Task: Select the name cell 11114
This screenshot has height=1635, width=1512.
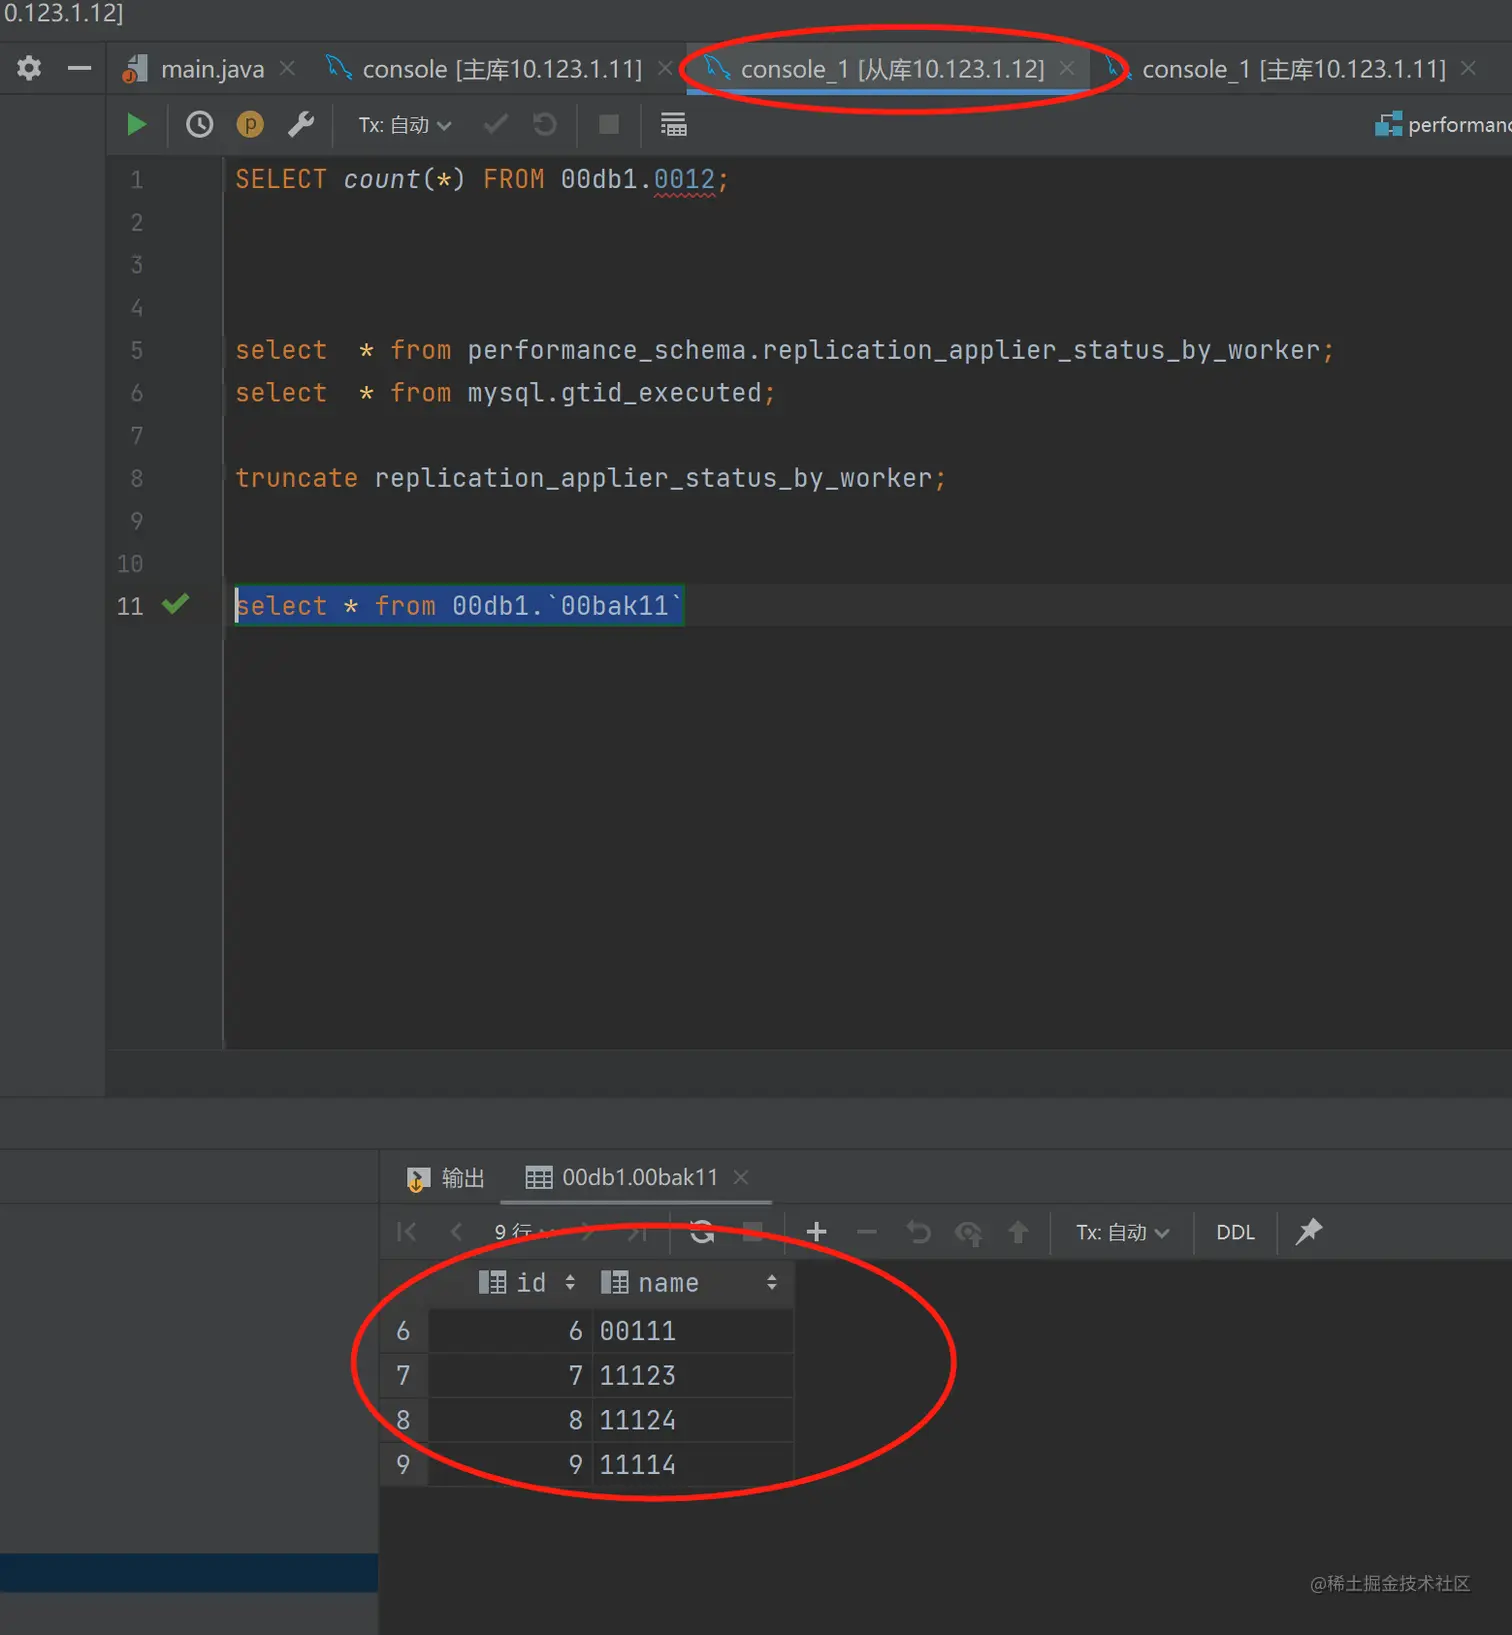Action: pyautogui.click(x=694, y=1464)
